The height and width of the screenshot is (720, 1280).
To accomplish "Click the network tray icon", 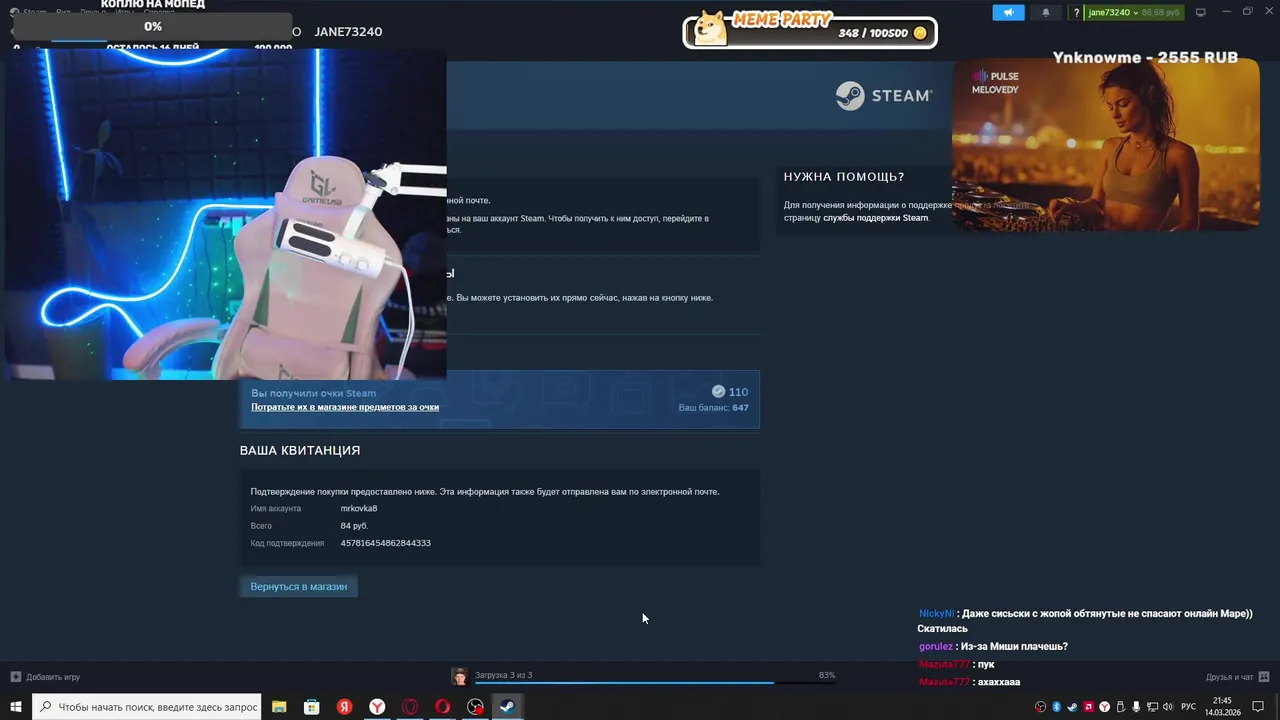I will pyautogui.click(x=1152, y=707).
